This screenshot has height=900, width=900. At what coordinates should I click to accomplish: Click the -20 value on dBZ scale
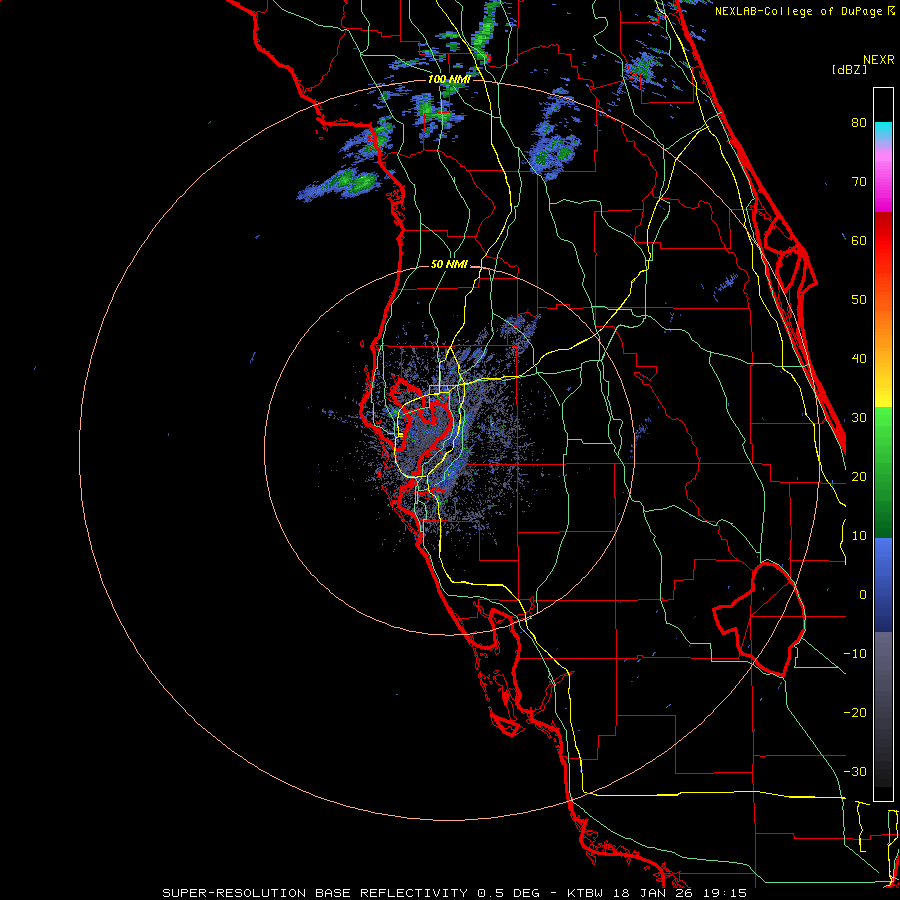coord(855,712)
